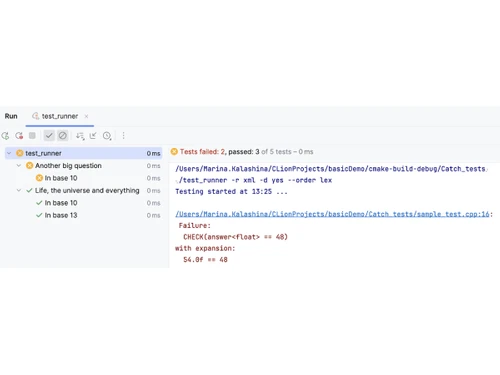This screenshot has width=500, height=375.
Task: Select the In base 13 test
Action: click(61, 215)
